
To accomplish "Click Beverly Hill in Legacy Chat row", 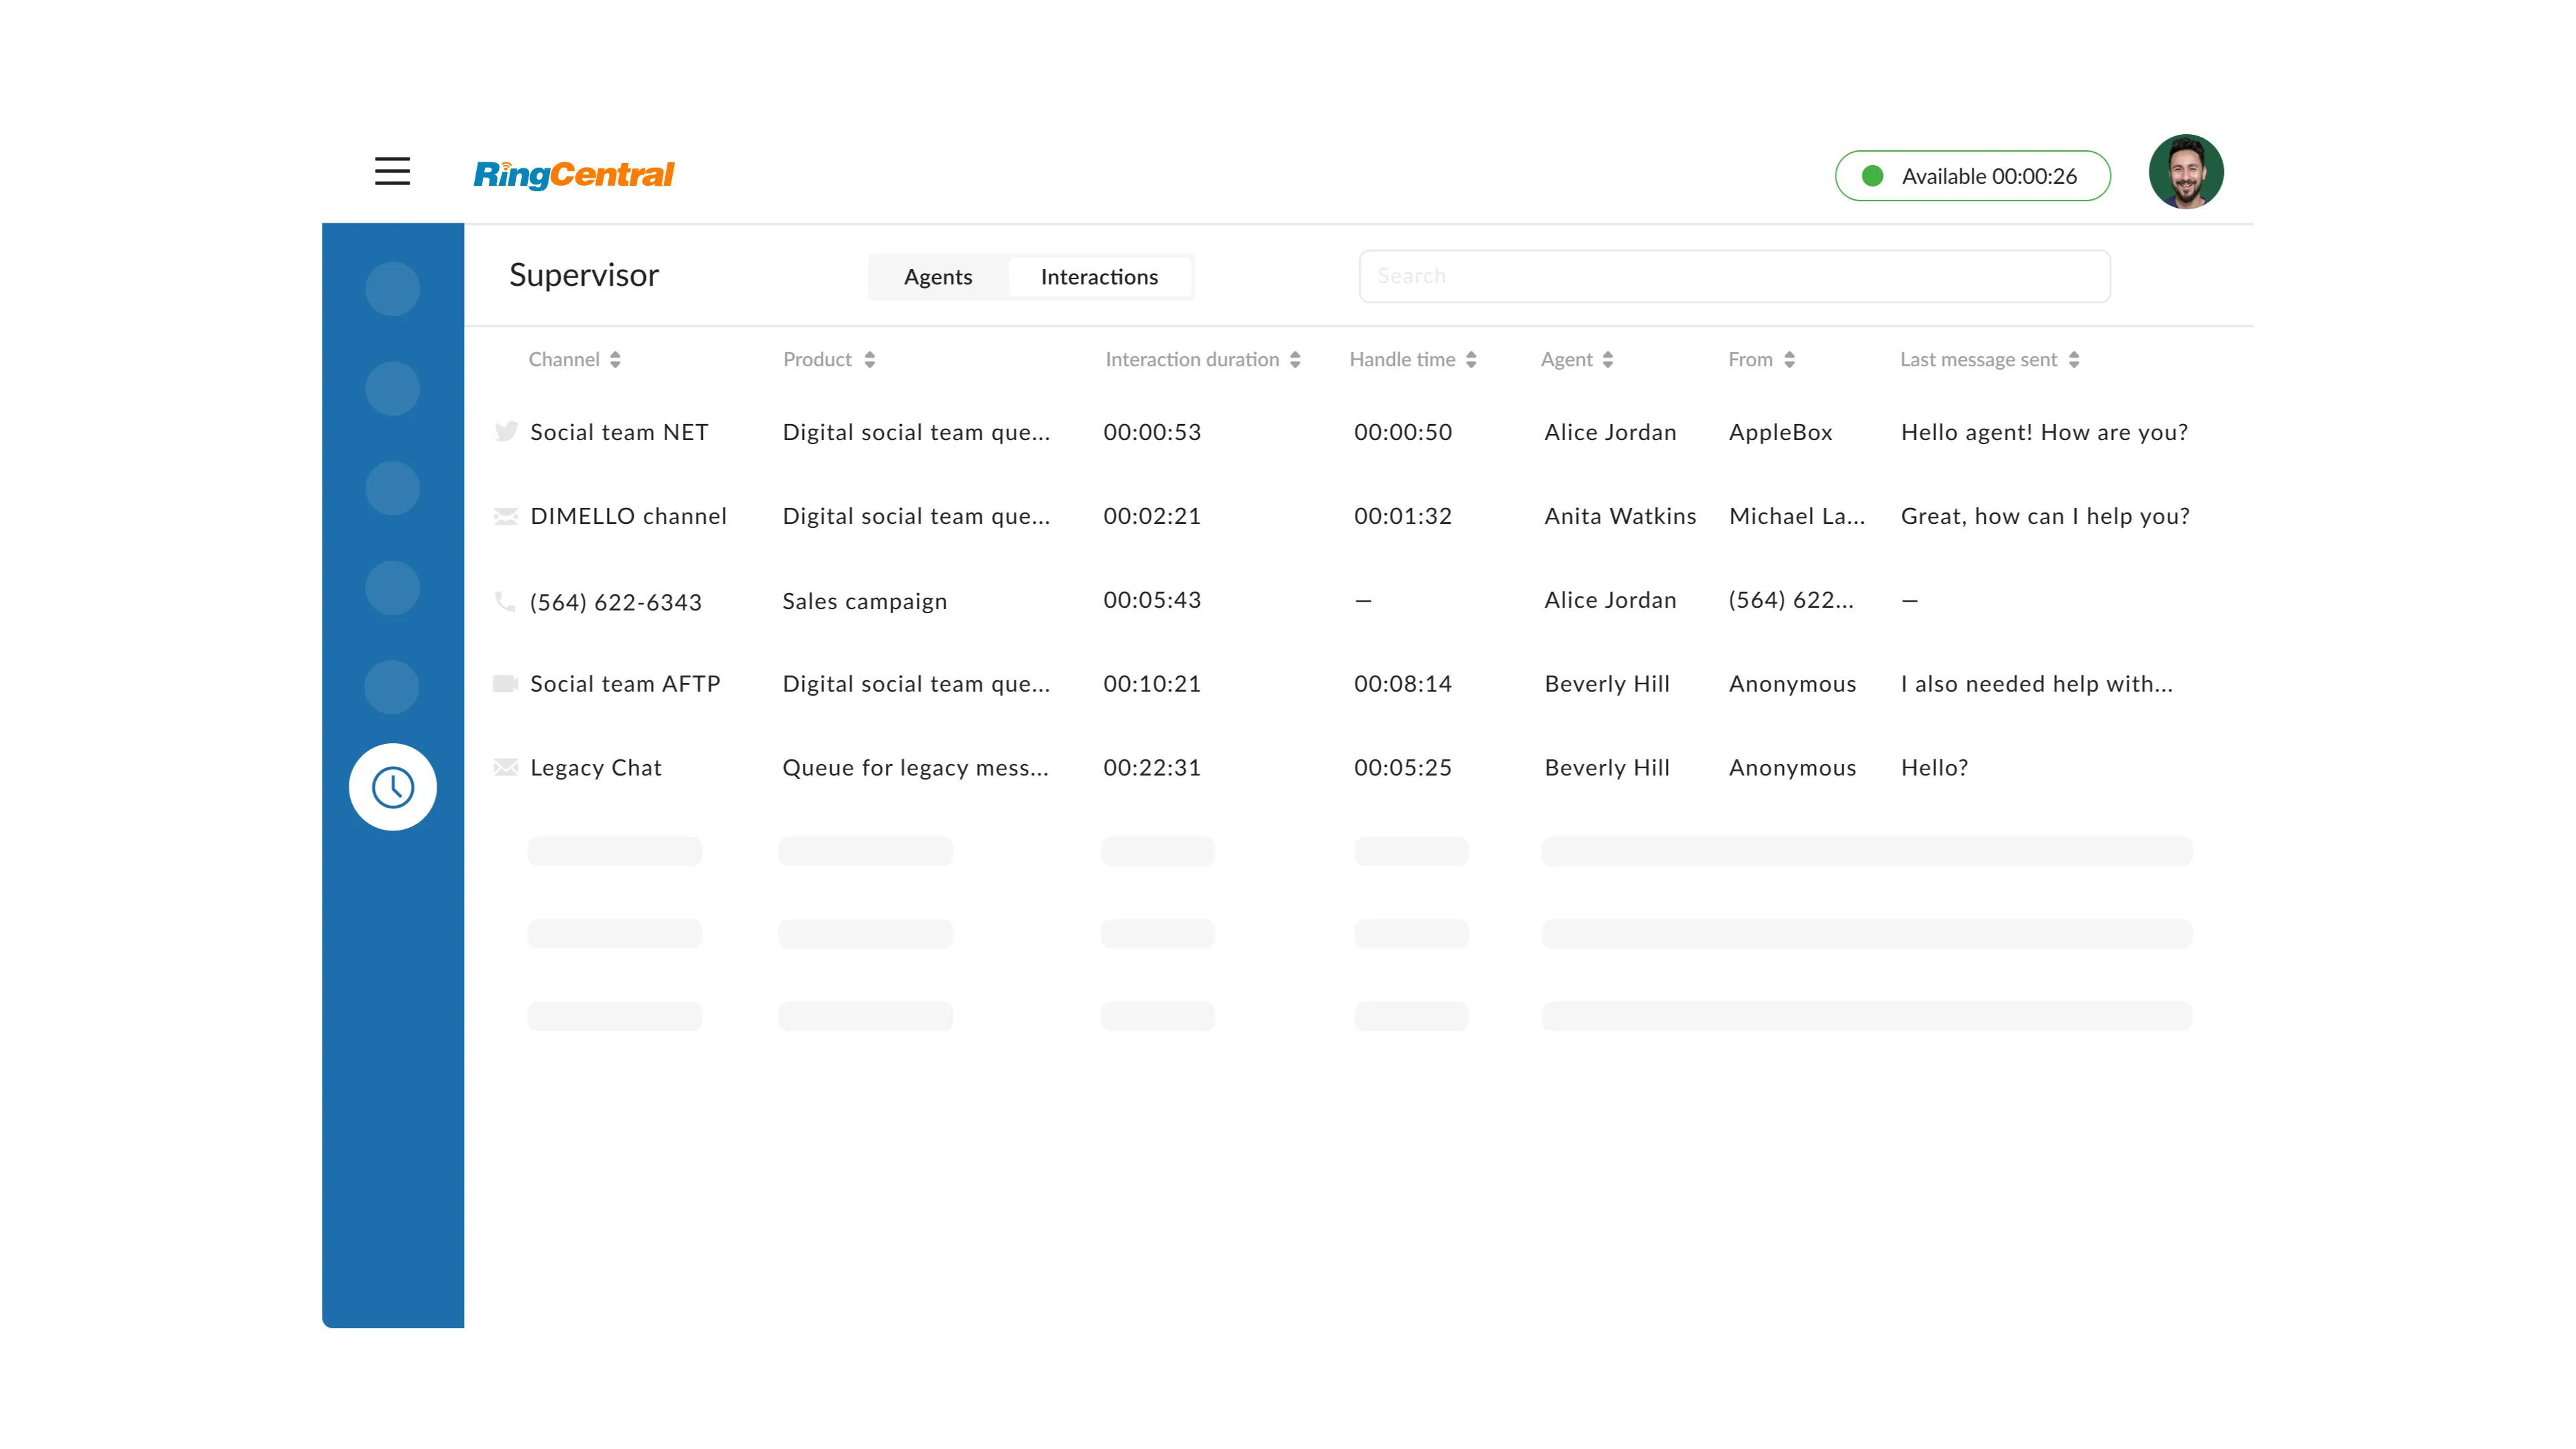I will tap(1607, 768).
